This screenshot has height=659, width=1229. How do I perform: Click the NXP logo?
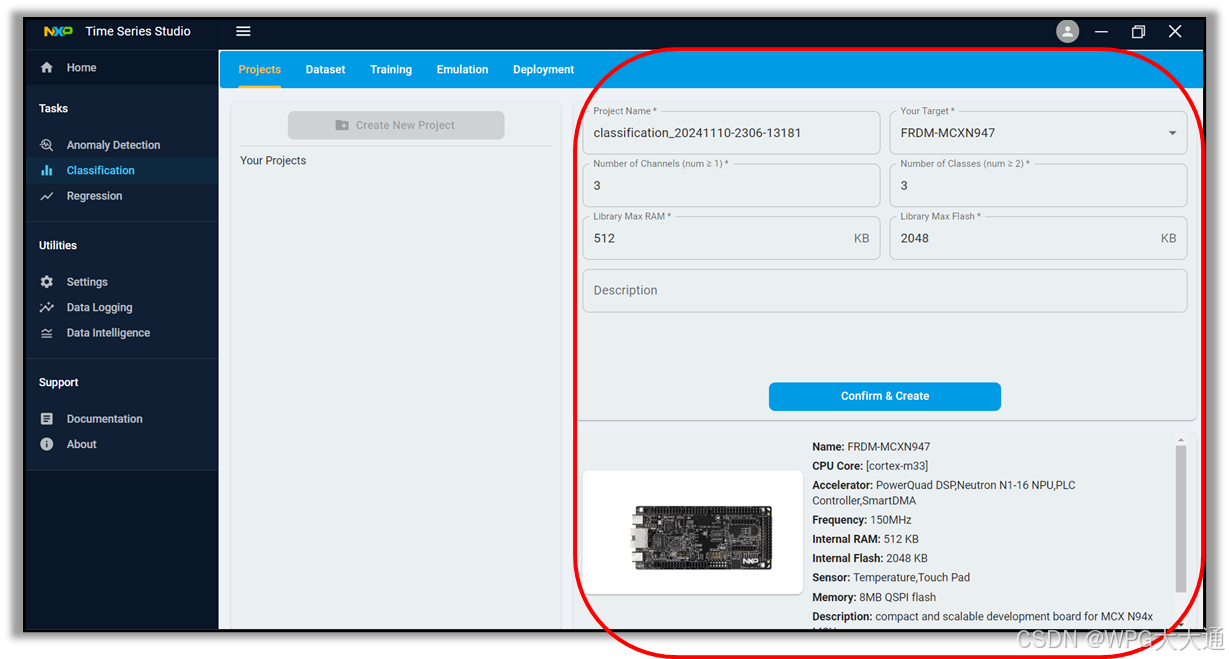58,31
